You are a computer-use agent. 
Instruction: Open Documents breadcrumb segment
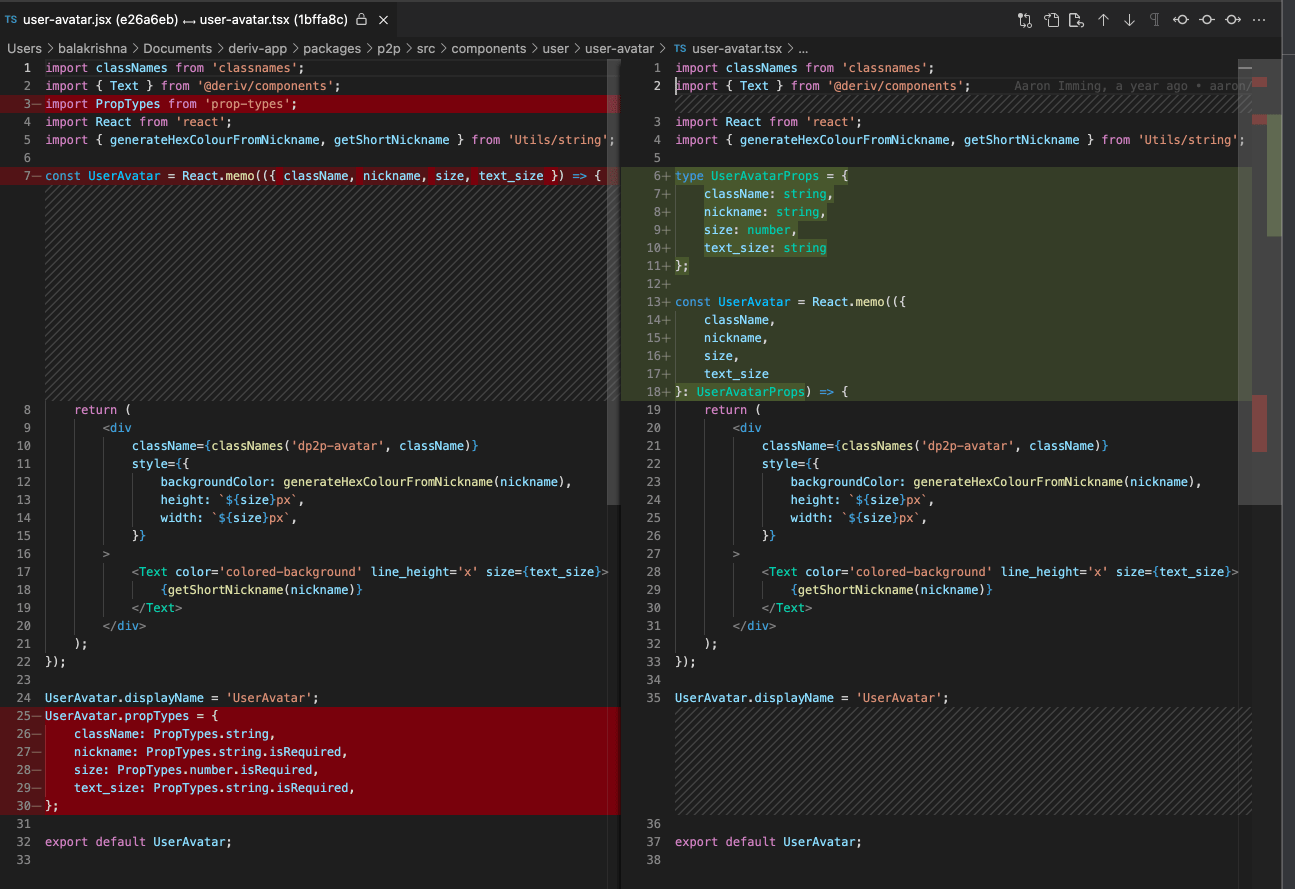tap(177, 48)
